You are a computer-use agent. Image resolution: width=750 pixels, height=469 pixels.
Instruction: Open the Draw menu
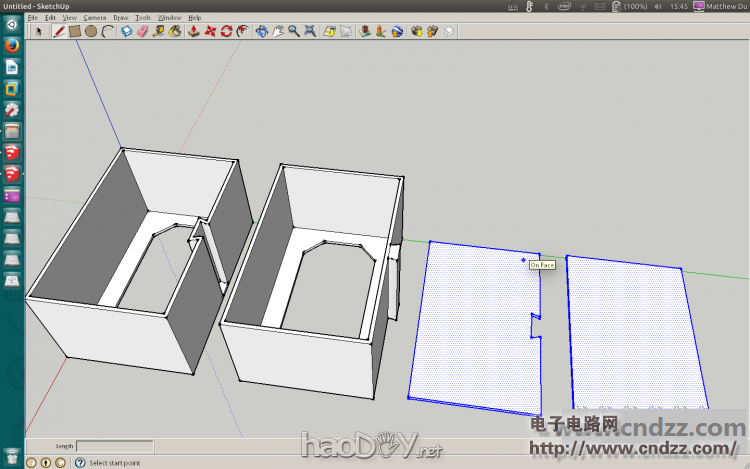point(120,18)
